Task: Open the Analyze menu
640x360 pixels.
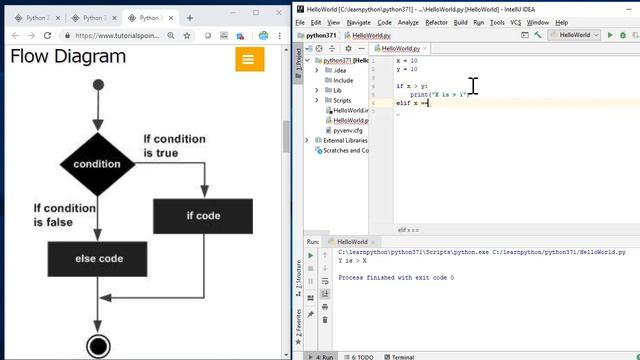Action: tap(408, 22)
